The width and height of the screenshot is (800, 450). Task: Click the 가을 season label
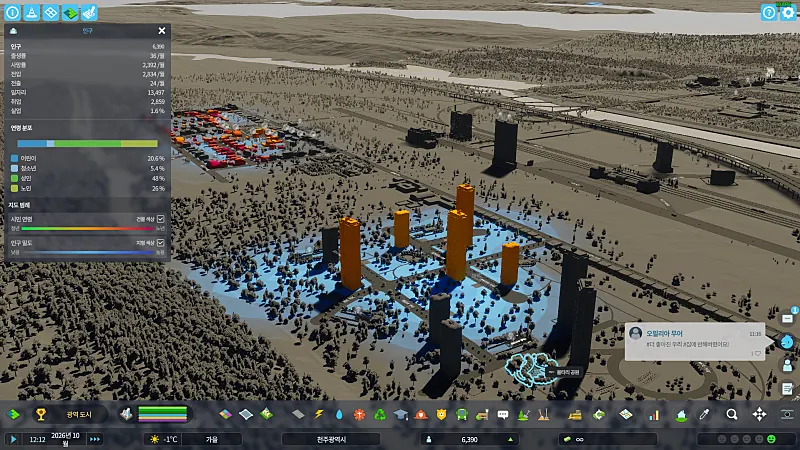[212, 439]
